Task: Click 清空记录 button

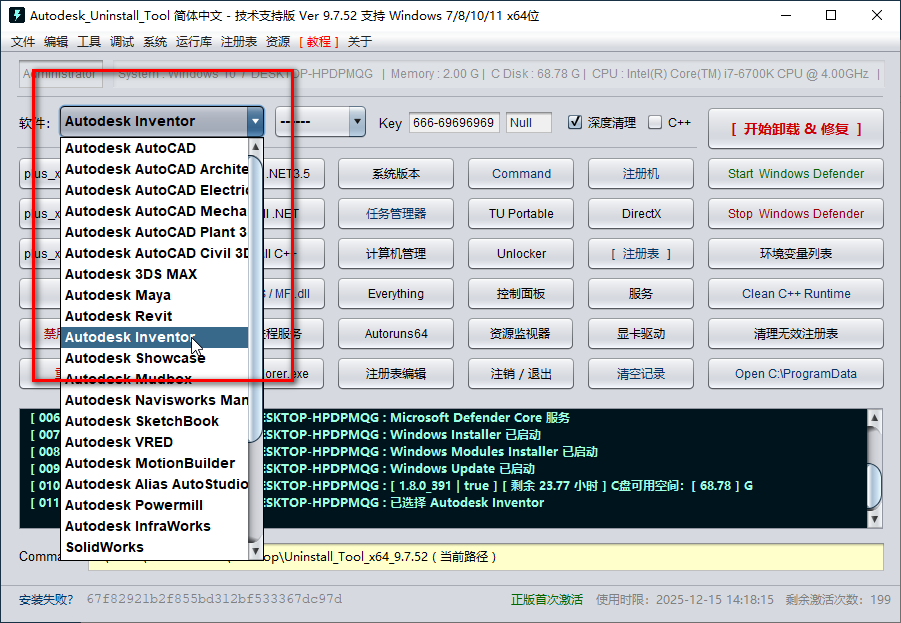Action: 641,374
